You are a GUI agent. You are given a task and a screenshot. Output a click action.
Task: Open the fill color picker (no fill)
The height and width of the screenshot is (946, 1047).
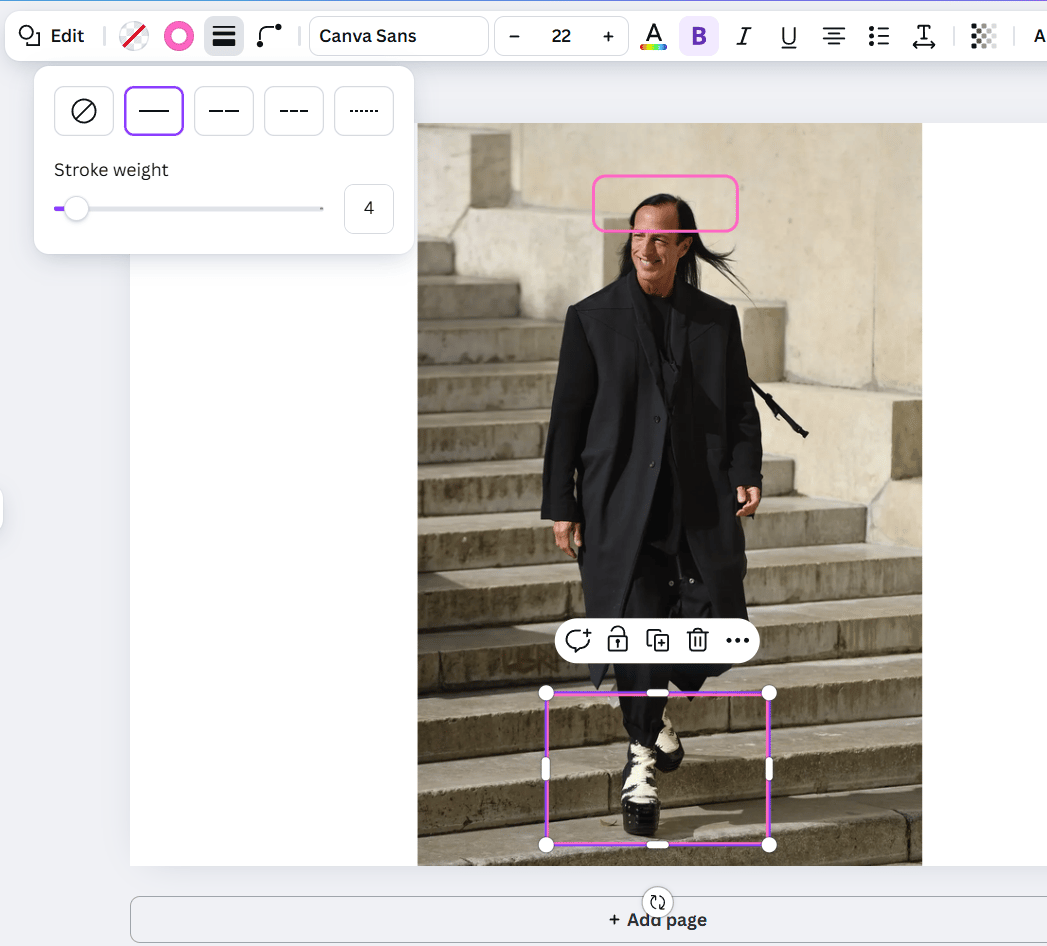tap(134, 36)
